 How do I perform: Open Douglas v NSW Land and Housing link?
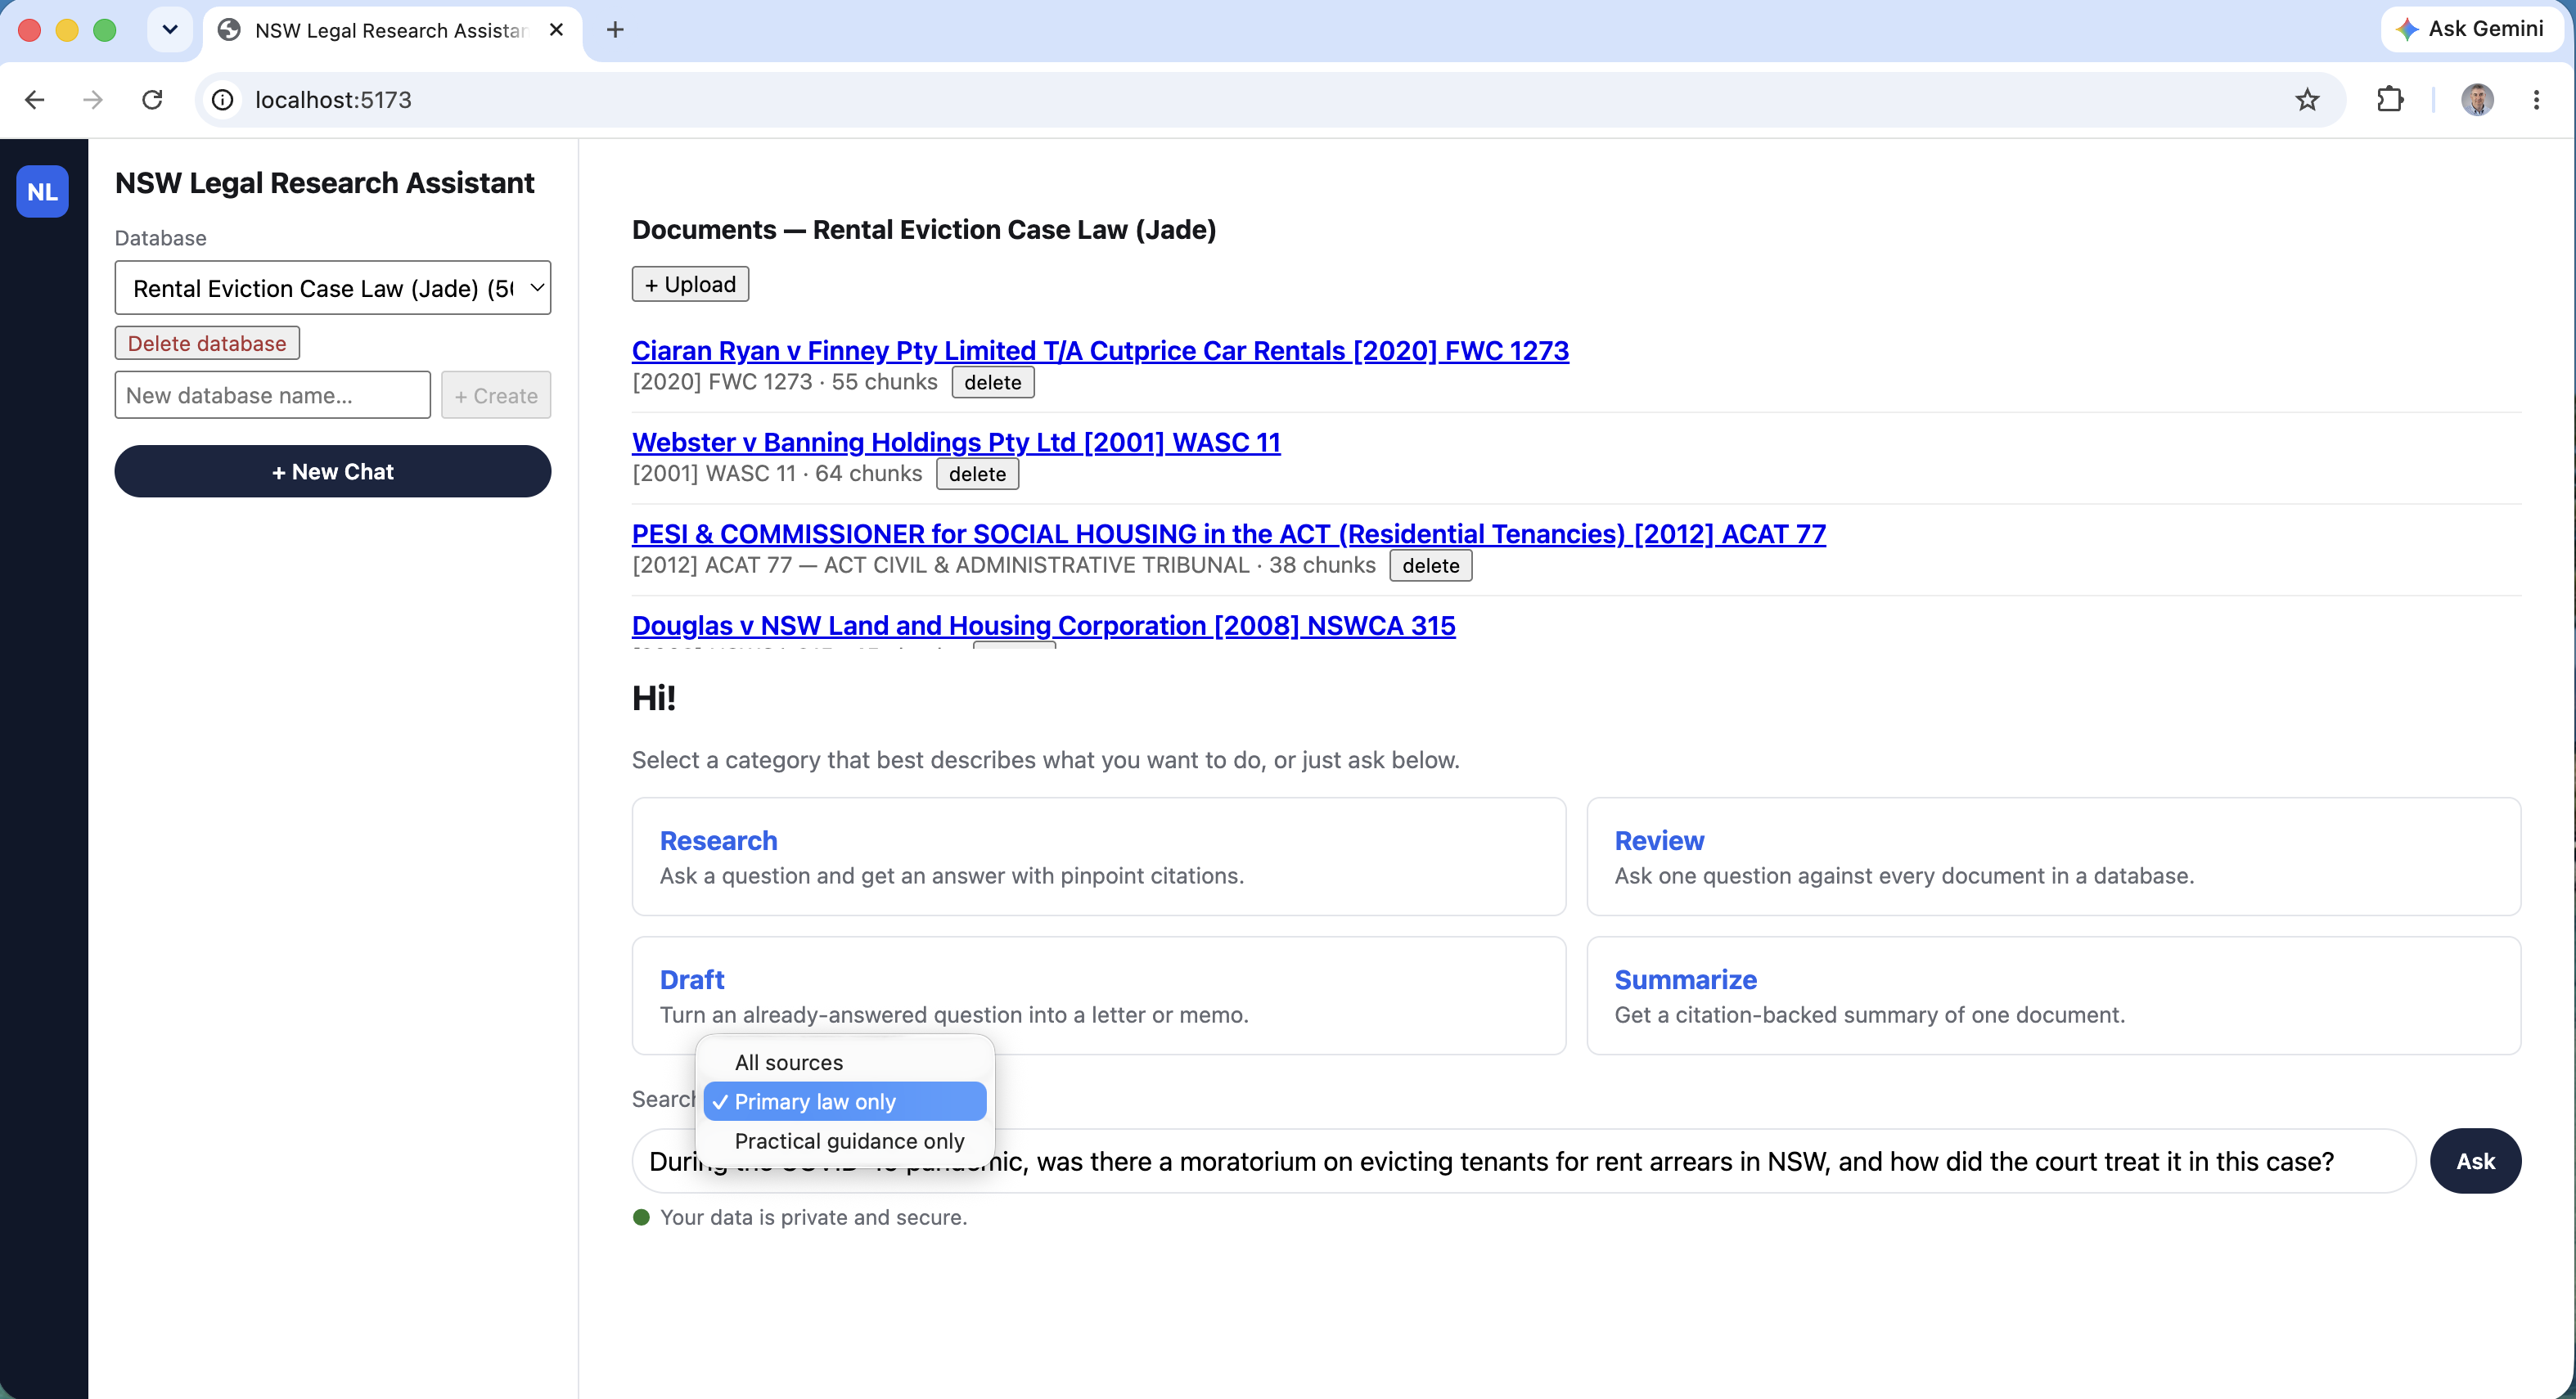1044,626
